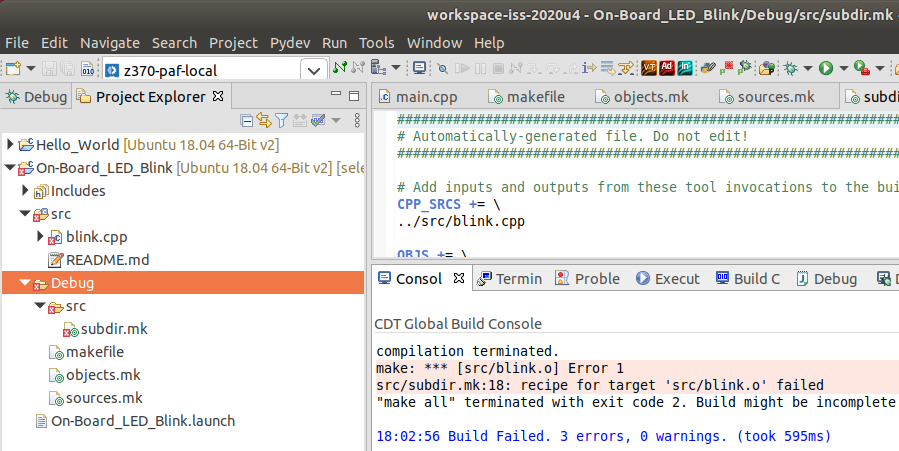Close the Consol view tab

[459, 278]
